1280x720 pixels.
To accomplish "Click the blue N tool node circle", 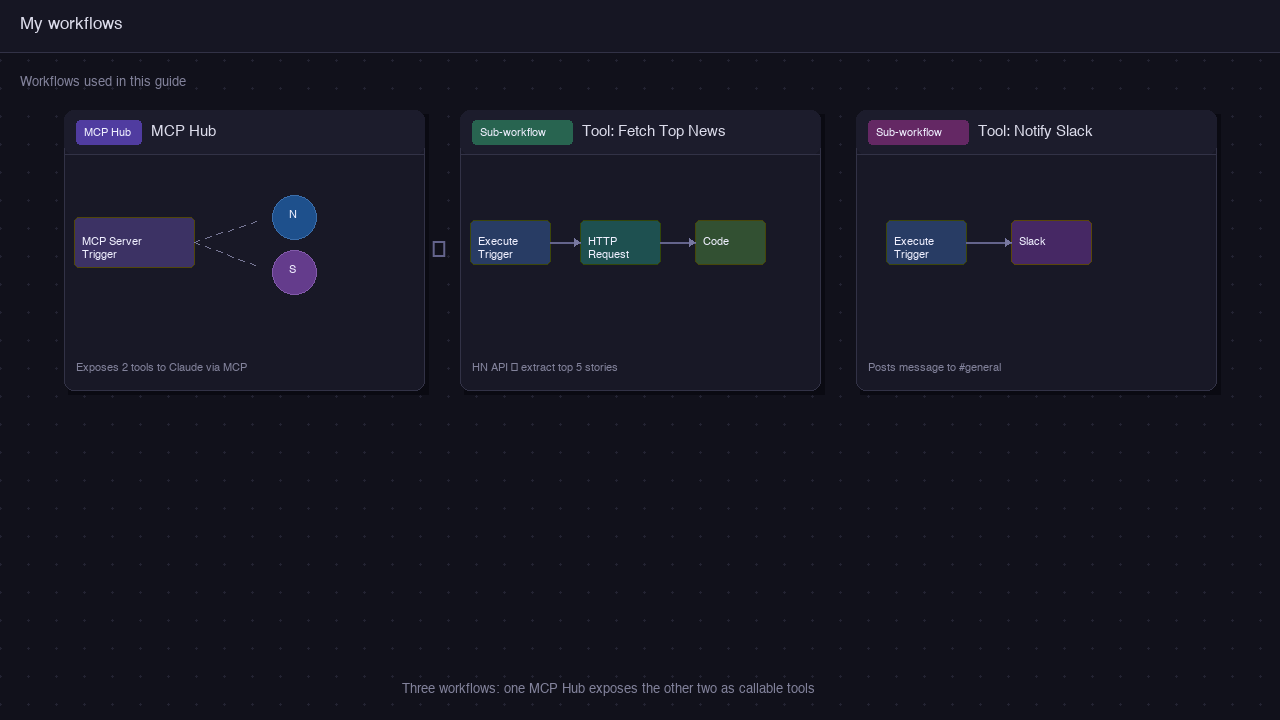I will click(x=294, y=217).
